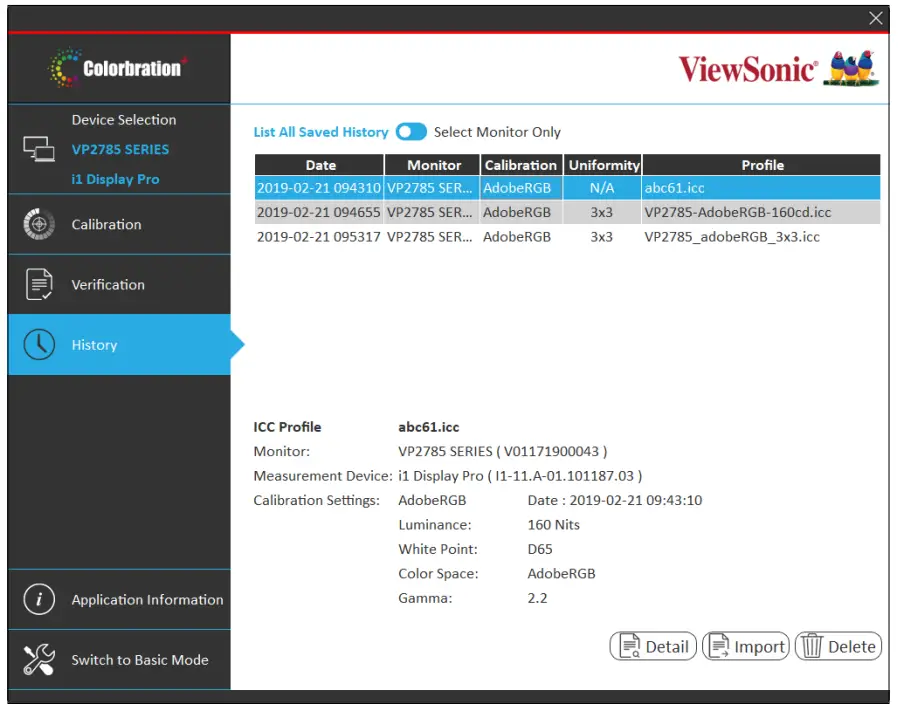Click the monitor serial V01171900043 text
898x711 pixels.
[551, 451]
